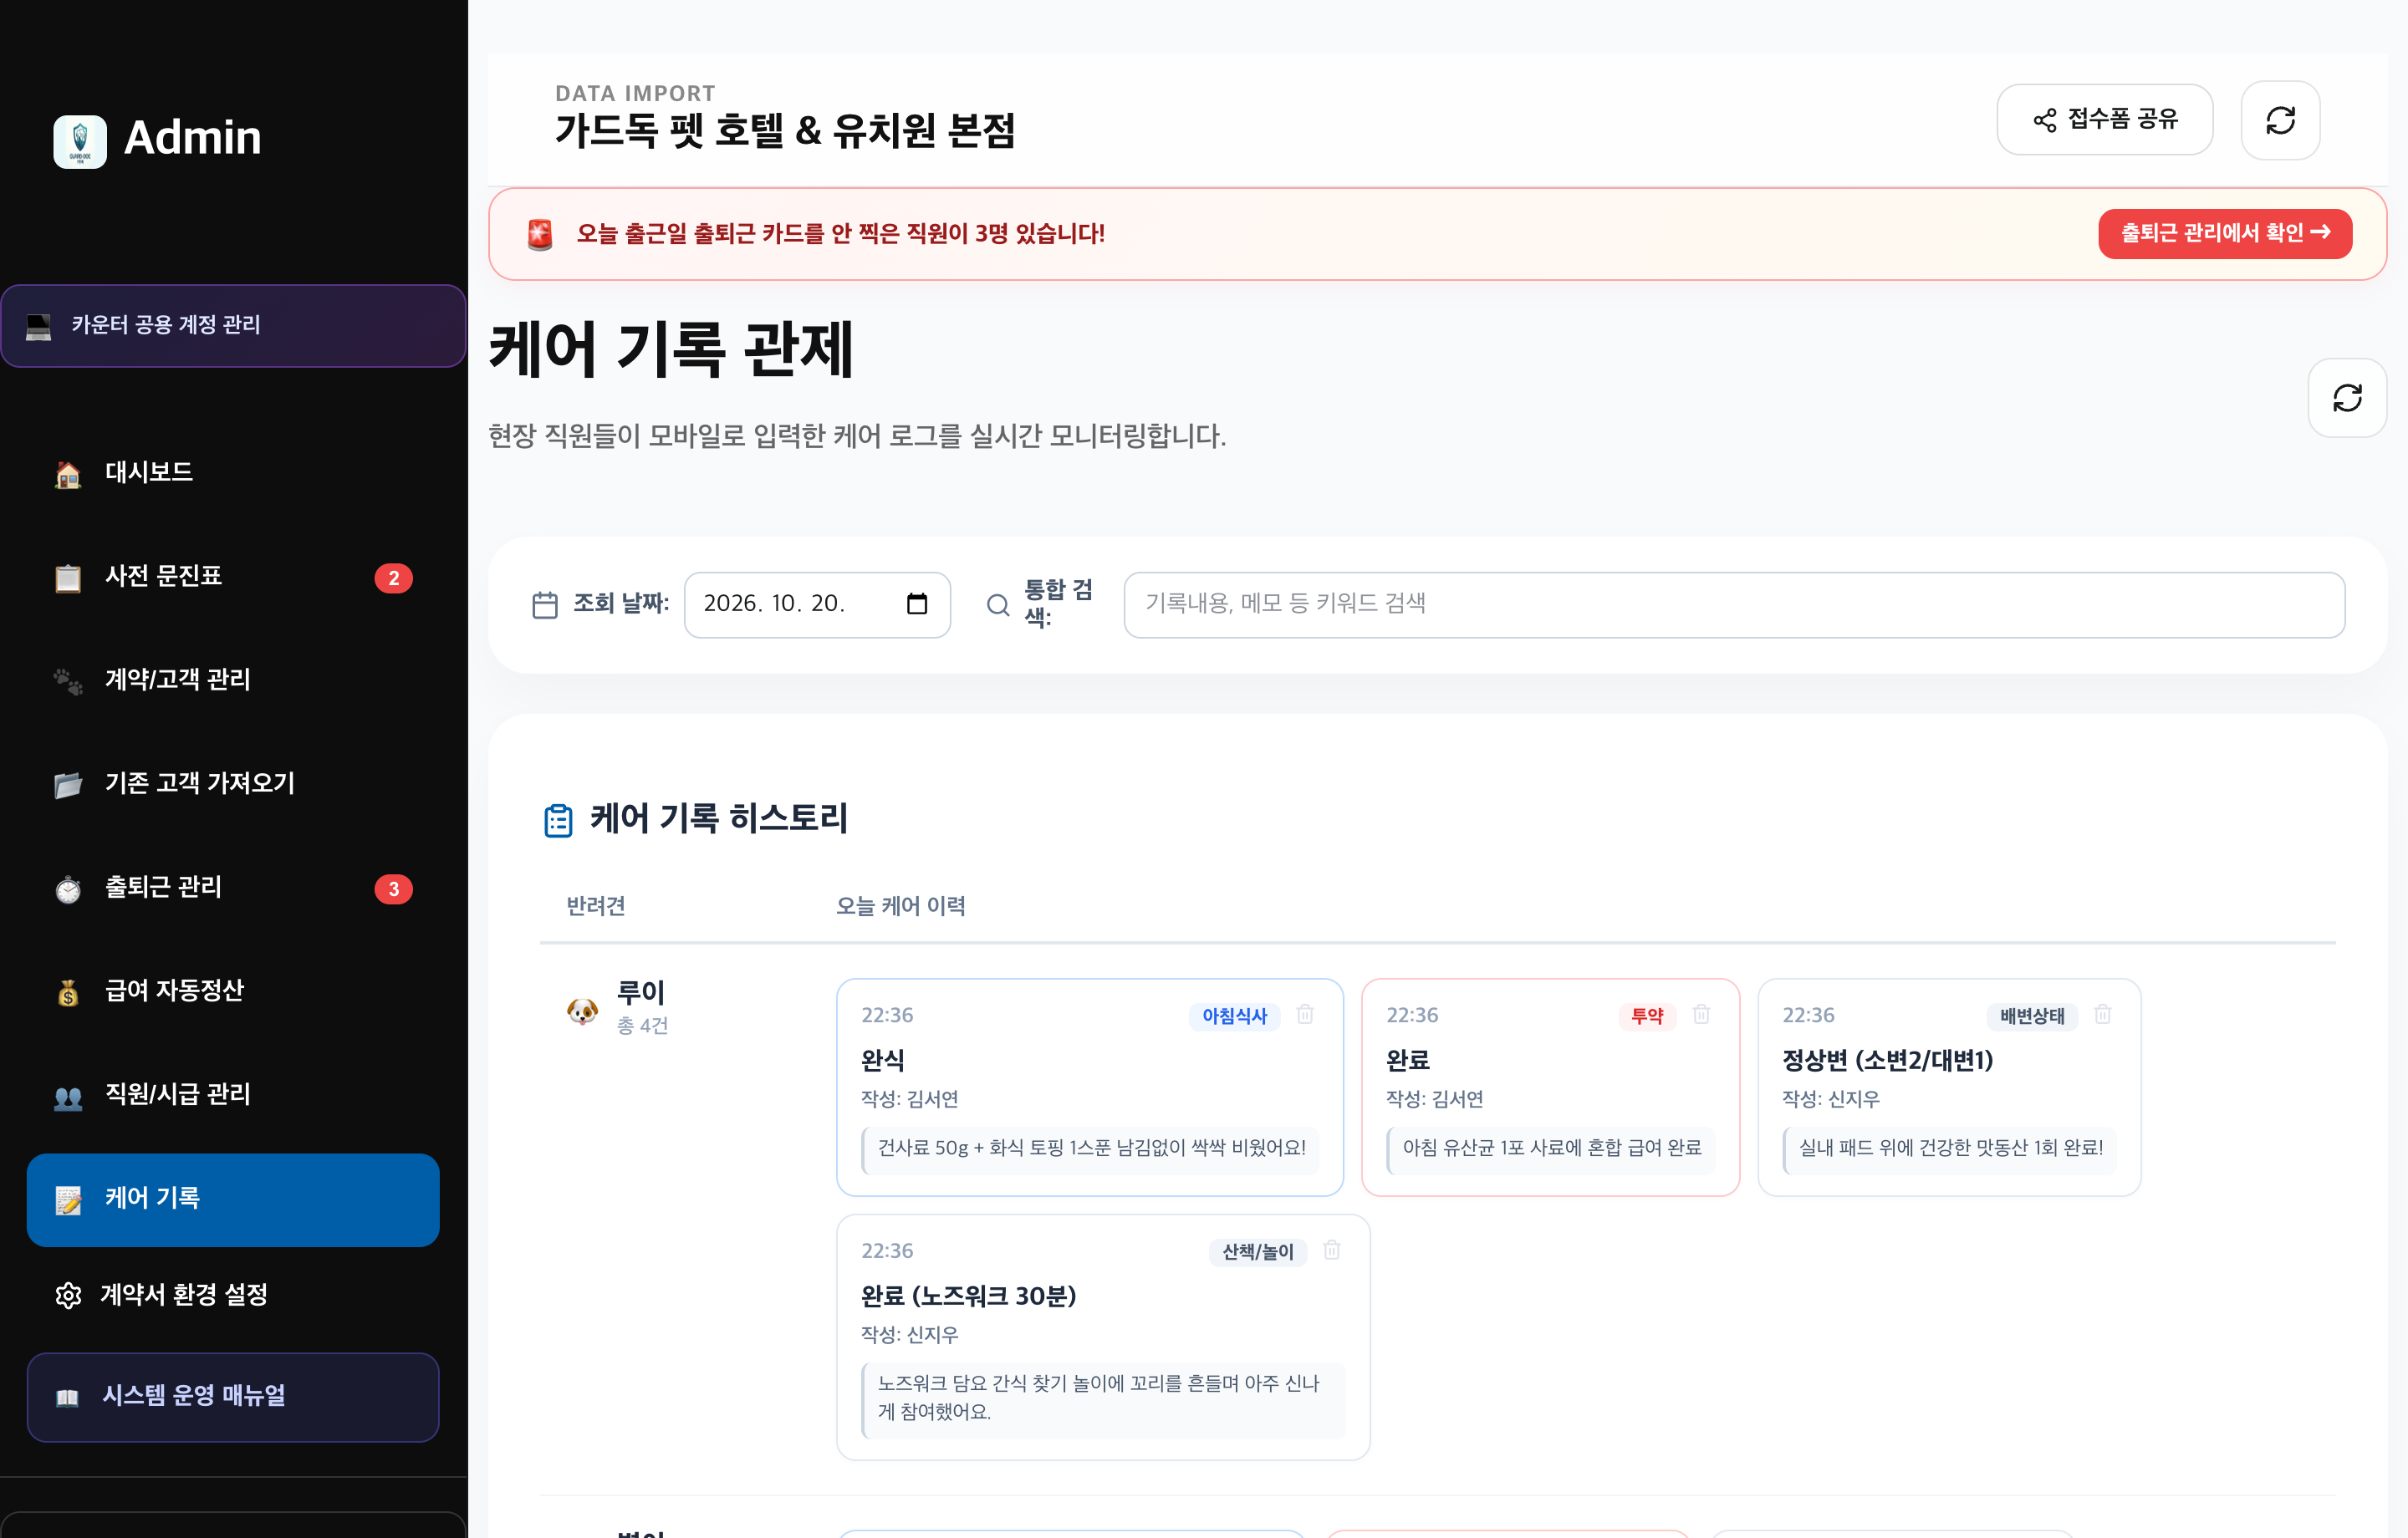Image resolution: width=2408 pixels, height=1538 pixels.
Task: Click the laptop icon in 카운터 공용 계정 관리
Action: click(38, 327)
